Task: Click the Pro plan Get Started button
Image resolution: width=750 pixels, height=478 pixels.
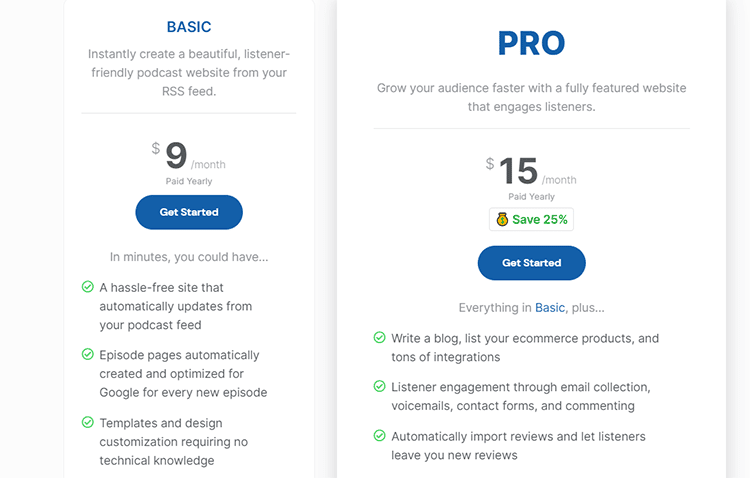Action: tap(531, 263)
